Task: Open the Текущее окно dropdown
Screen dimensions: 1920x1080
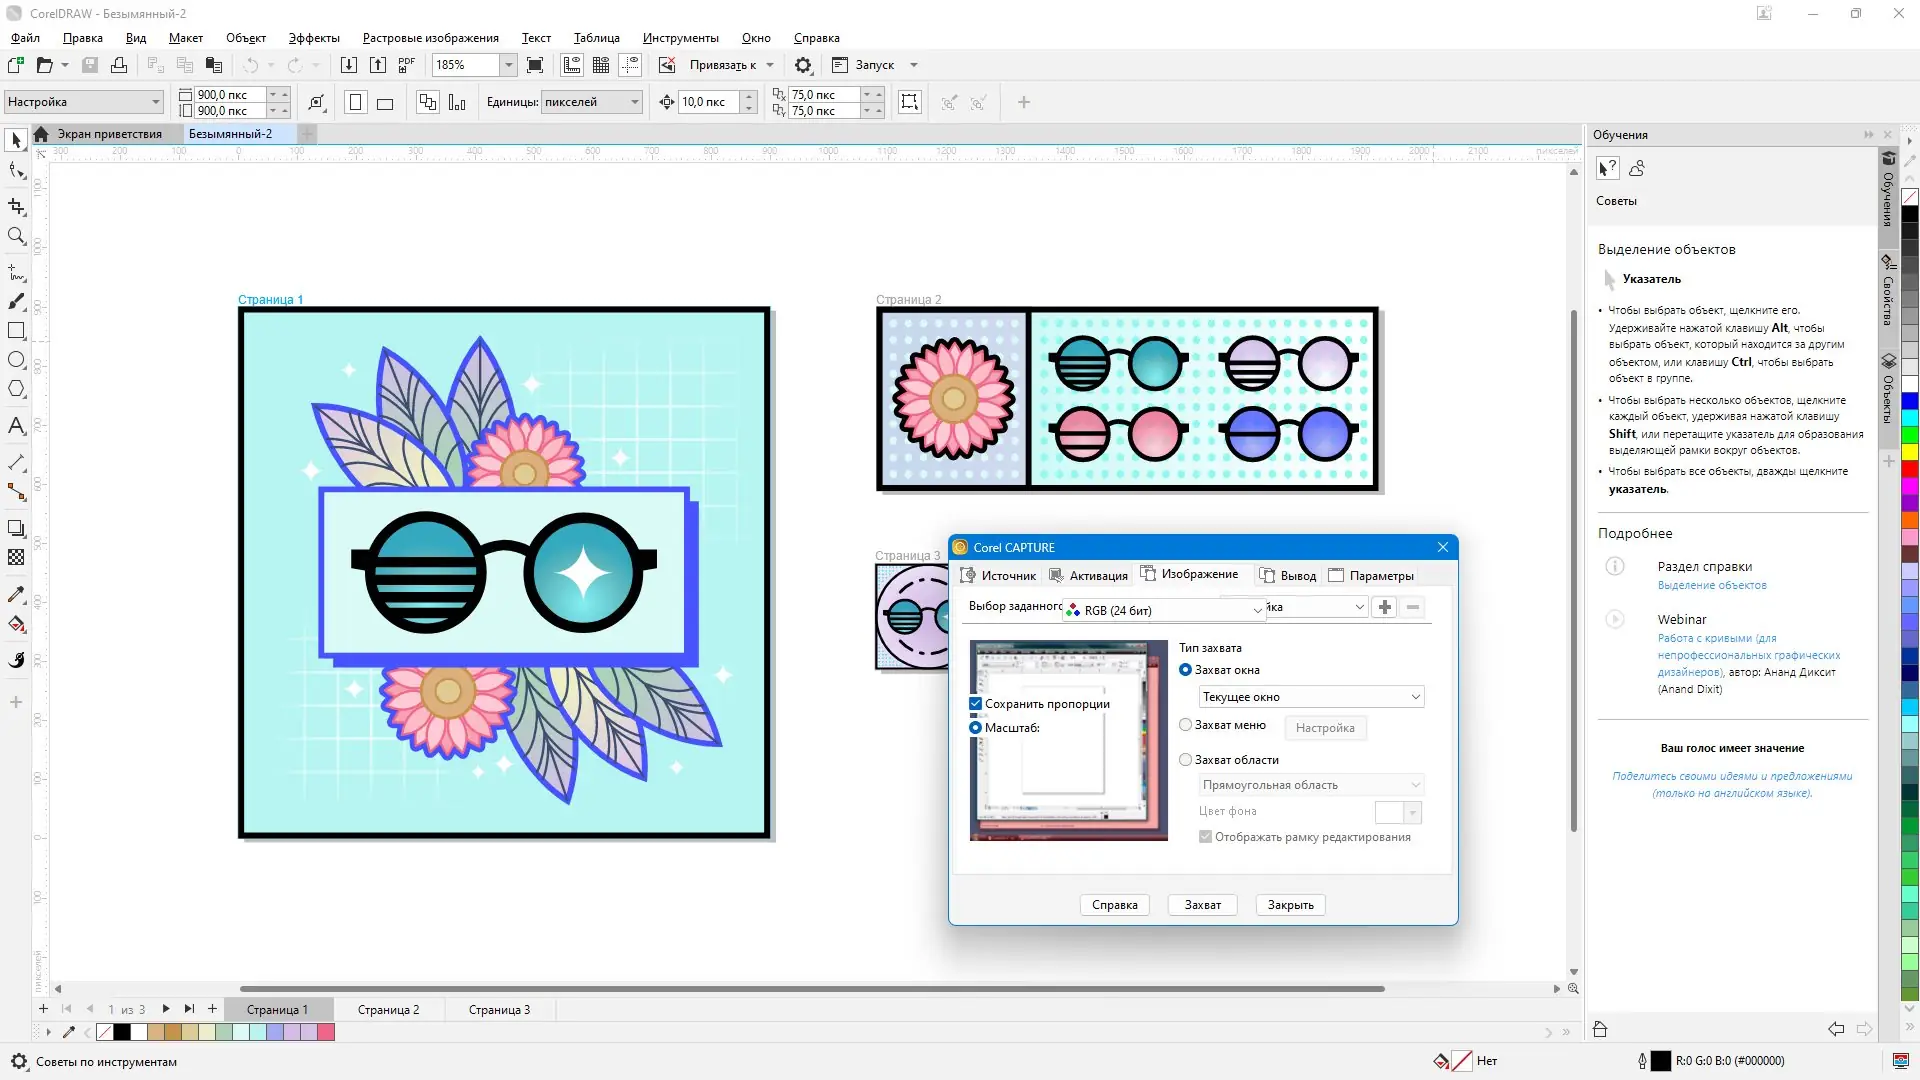Action: [1311, 697]
